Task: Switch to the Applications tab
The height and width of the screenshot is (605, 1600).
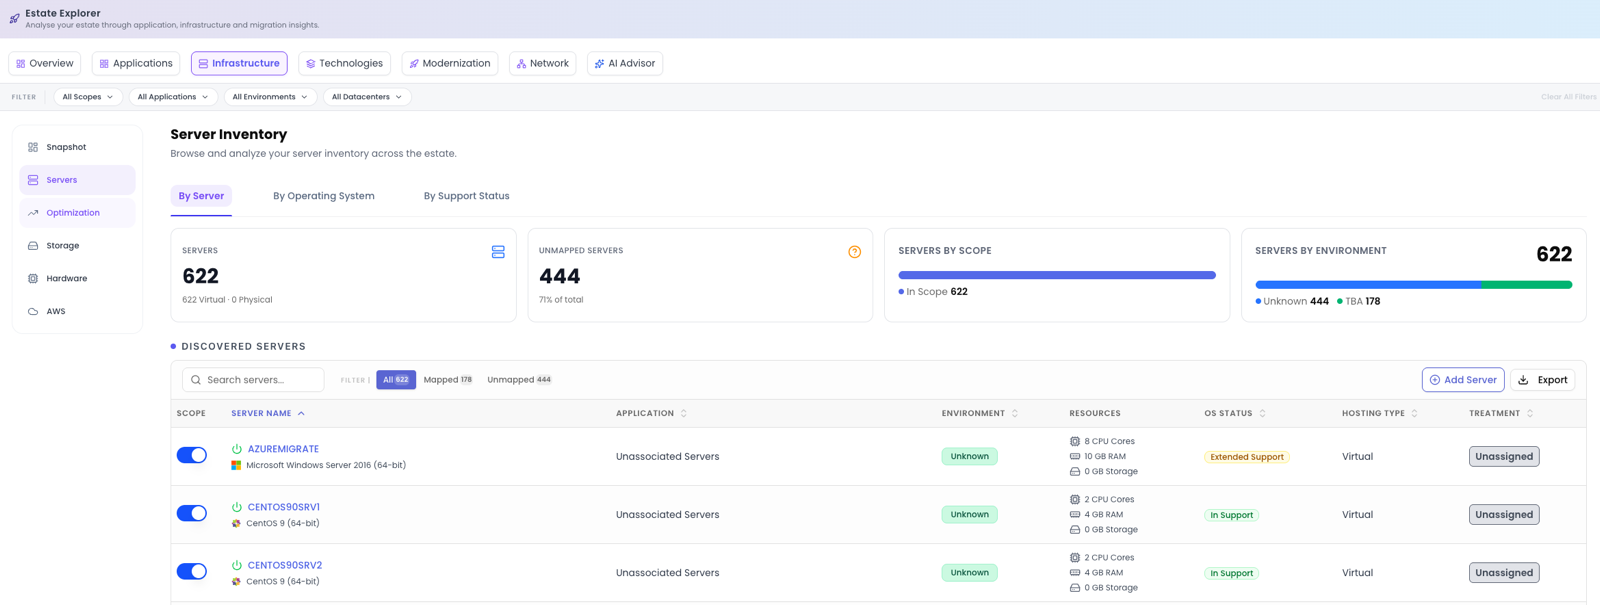Action: [136, 63]
